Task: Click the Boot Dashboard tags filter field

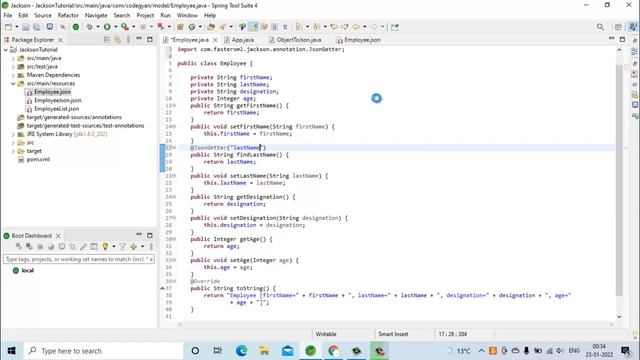Action: 79,259
